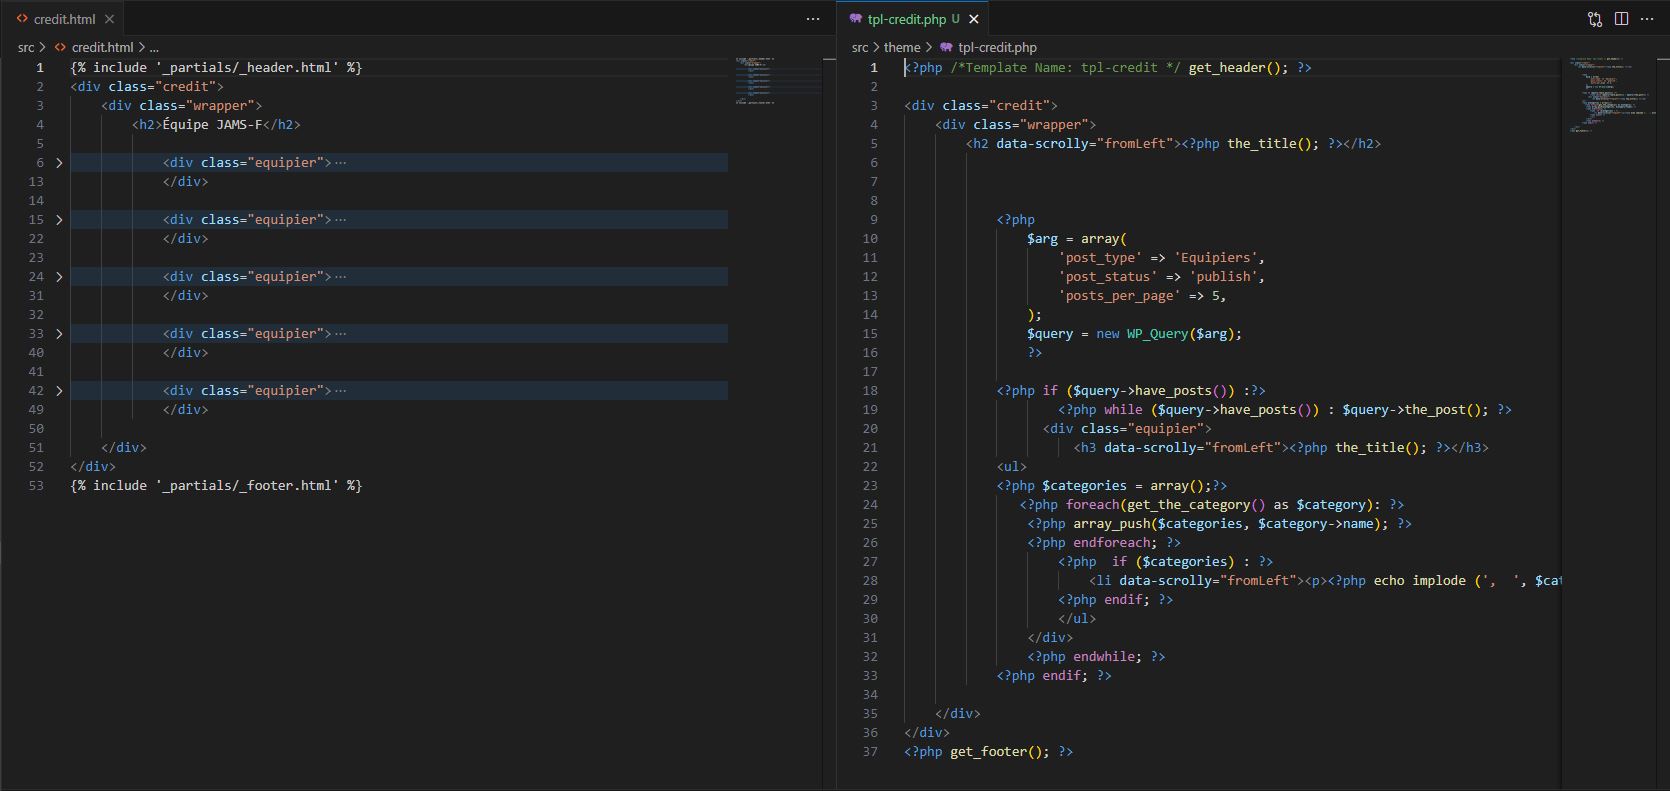This screenshot has width=1670, height=791.
Task: Click '_partials/_header.html' include on line 1
Action: [x=247, y=67]
